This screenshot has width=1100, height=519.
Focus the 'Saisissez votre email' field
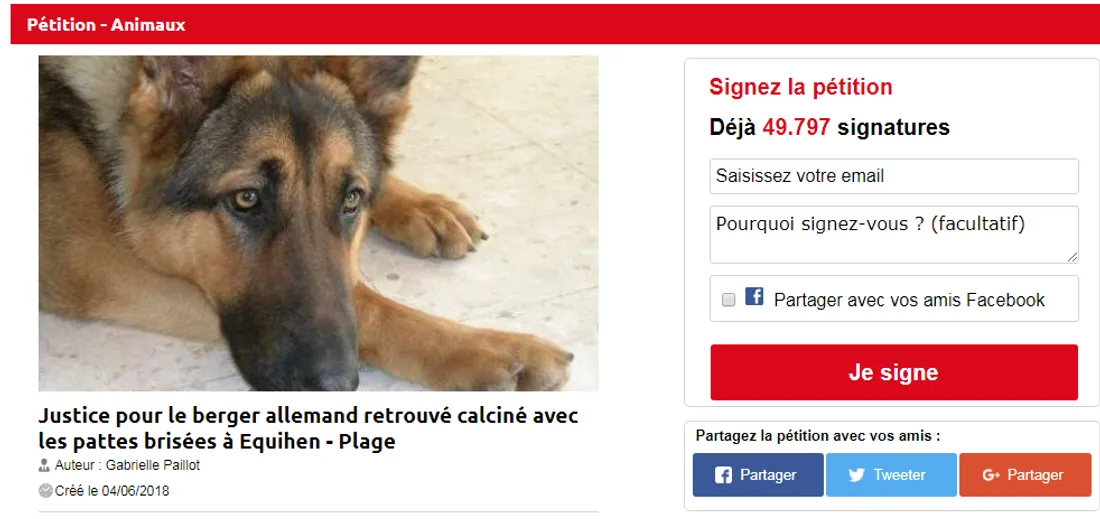894,176
